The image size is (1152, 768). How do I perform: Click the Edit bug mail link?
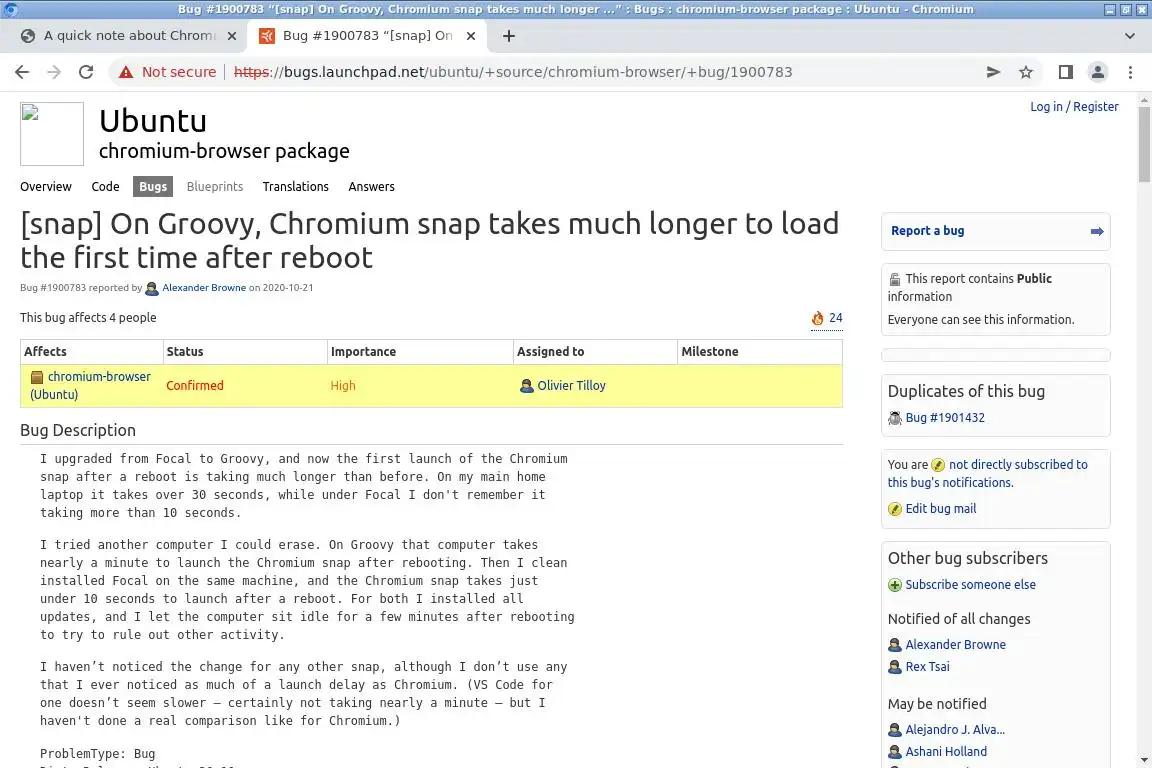point(940,509)
